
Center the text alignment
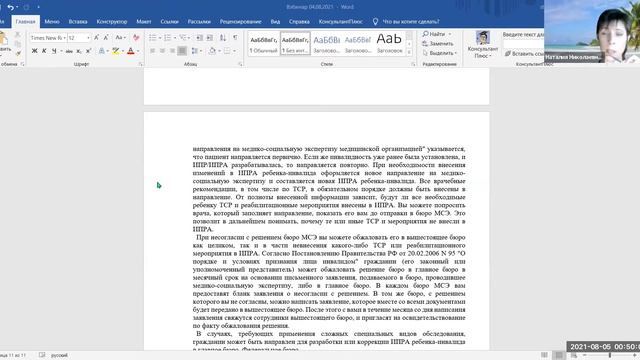pyautogui.click(x=162, y=51)
